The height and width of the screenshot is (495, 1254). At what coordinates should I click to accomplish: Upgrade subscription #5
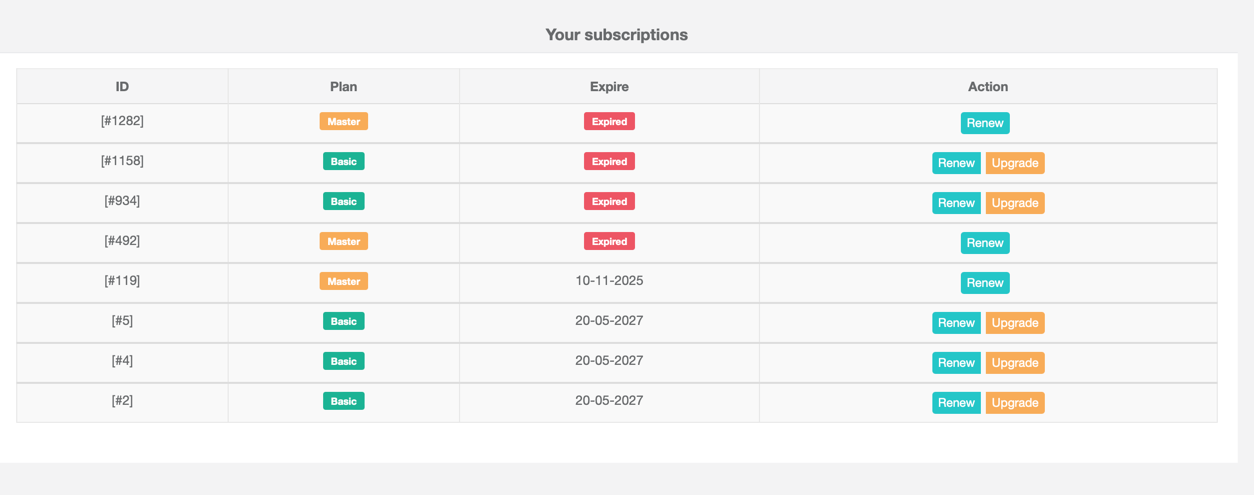1015,323
